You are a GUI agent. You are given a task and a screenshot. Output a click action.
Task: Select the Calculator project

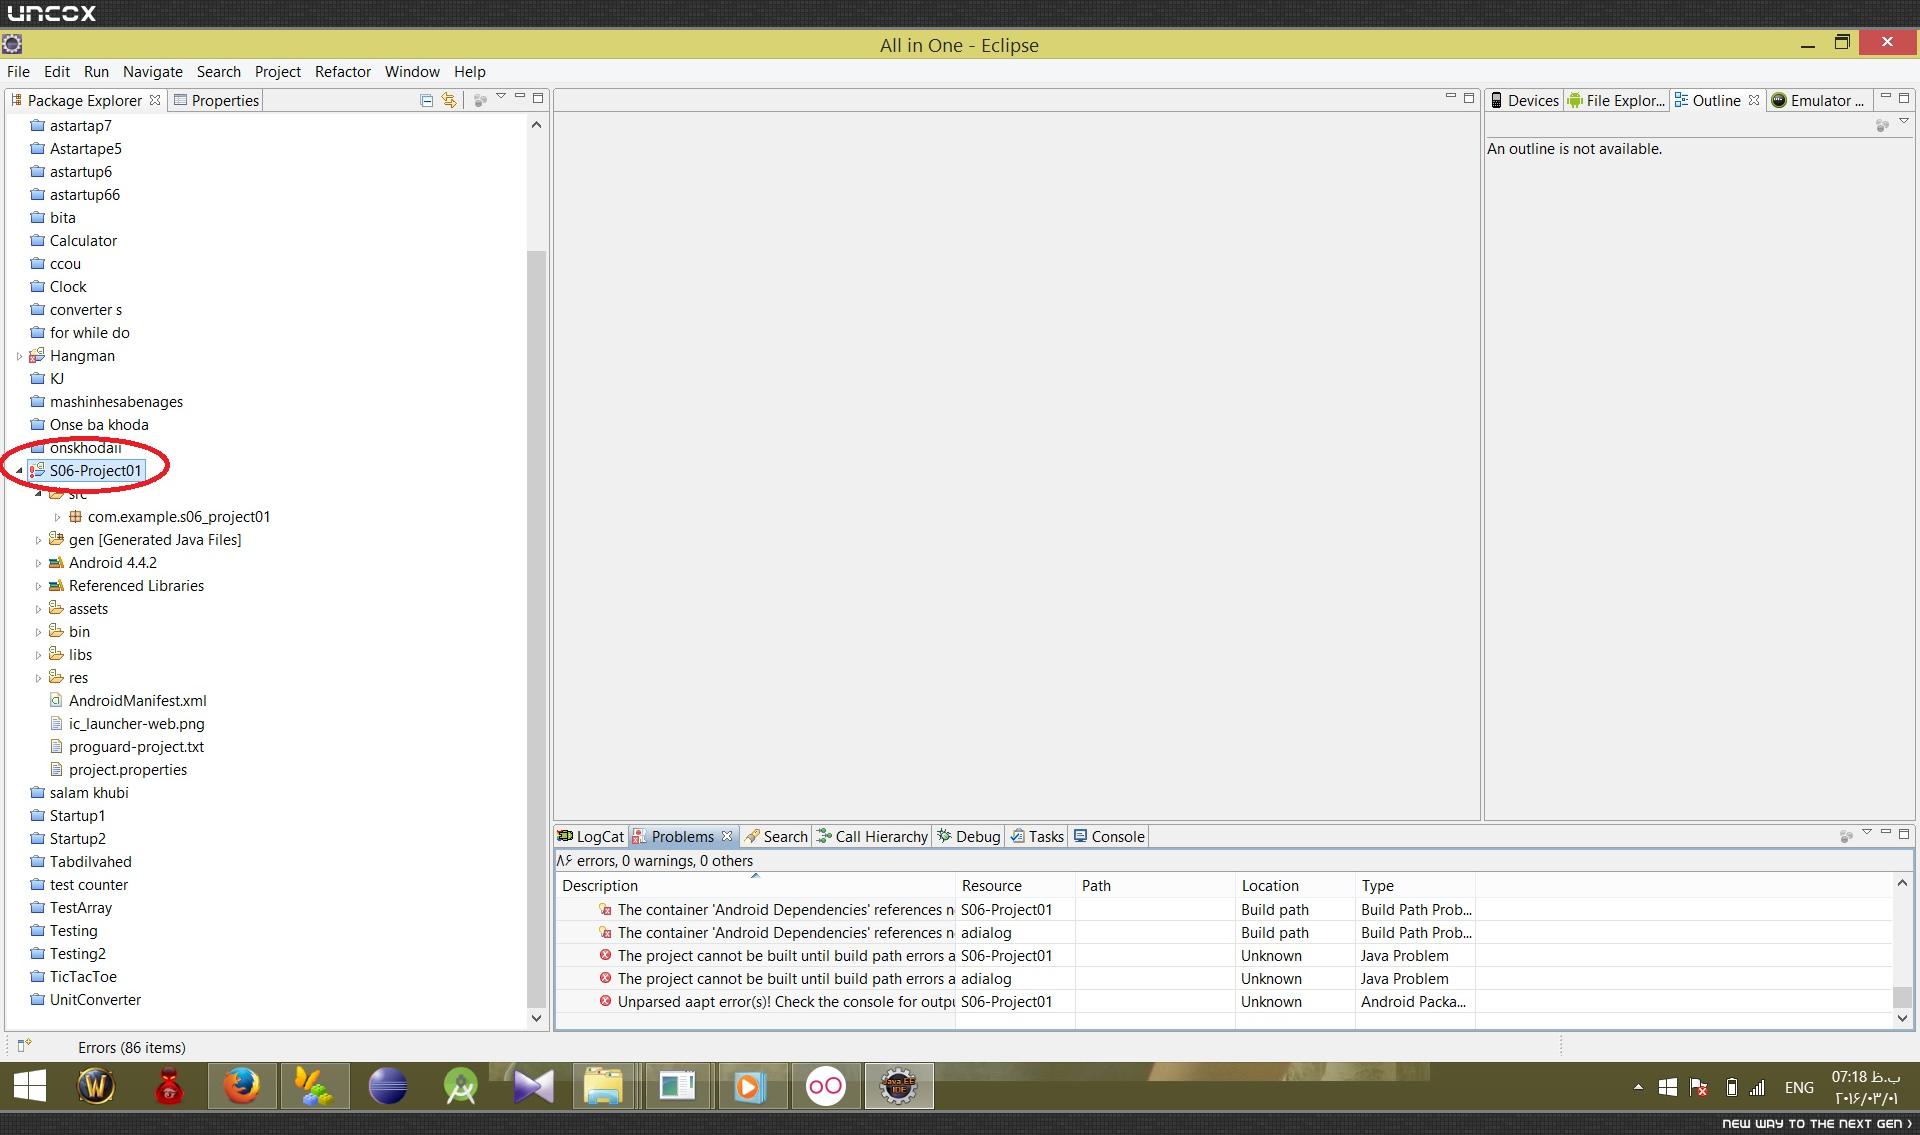pyautogui.click(x=83, y=241)
